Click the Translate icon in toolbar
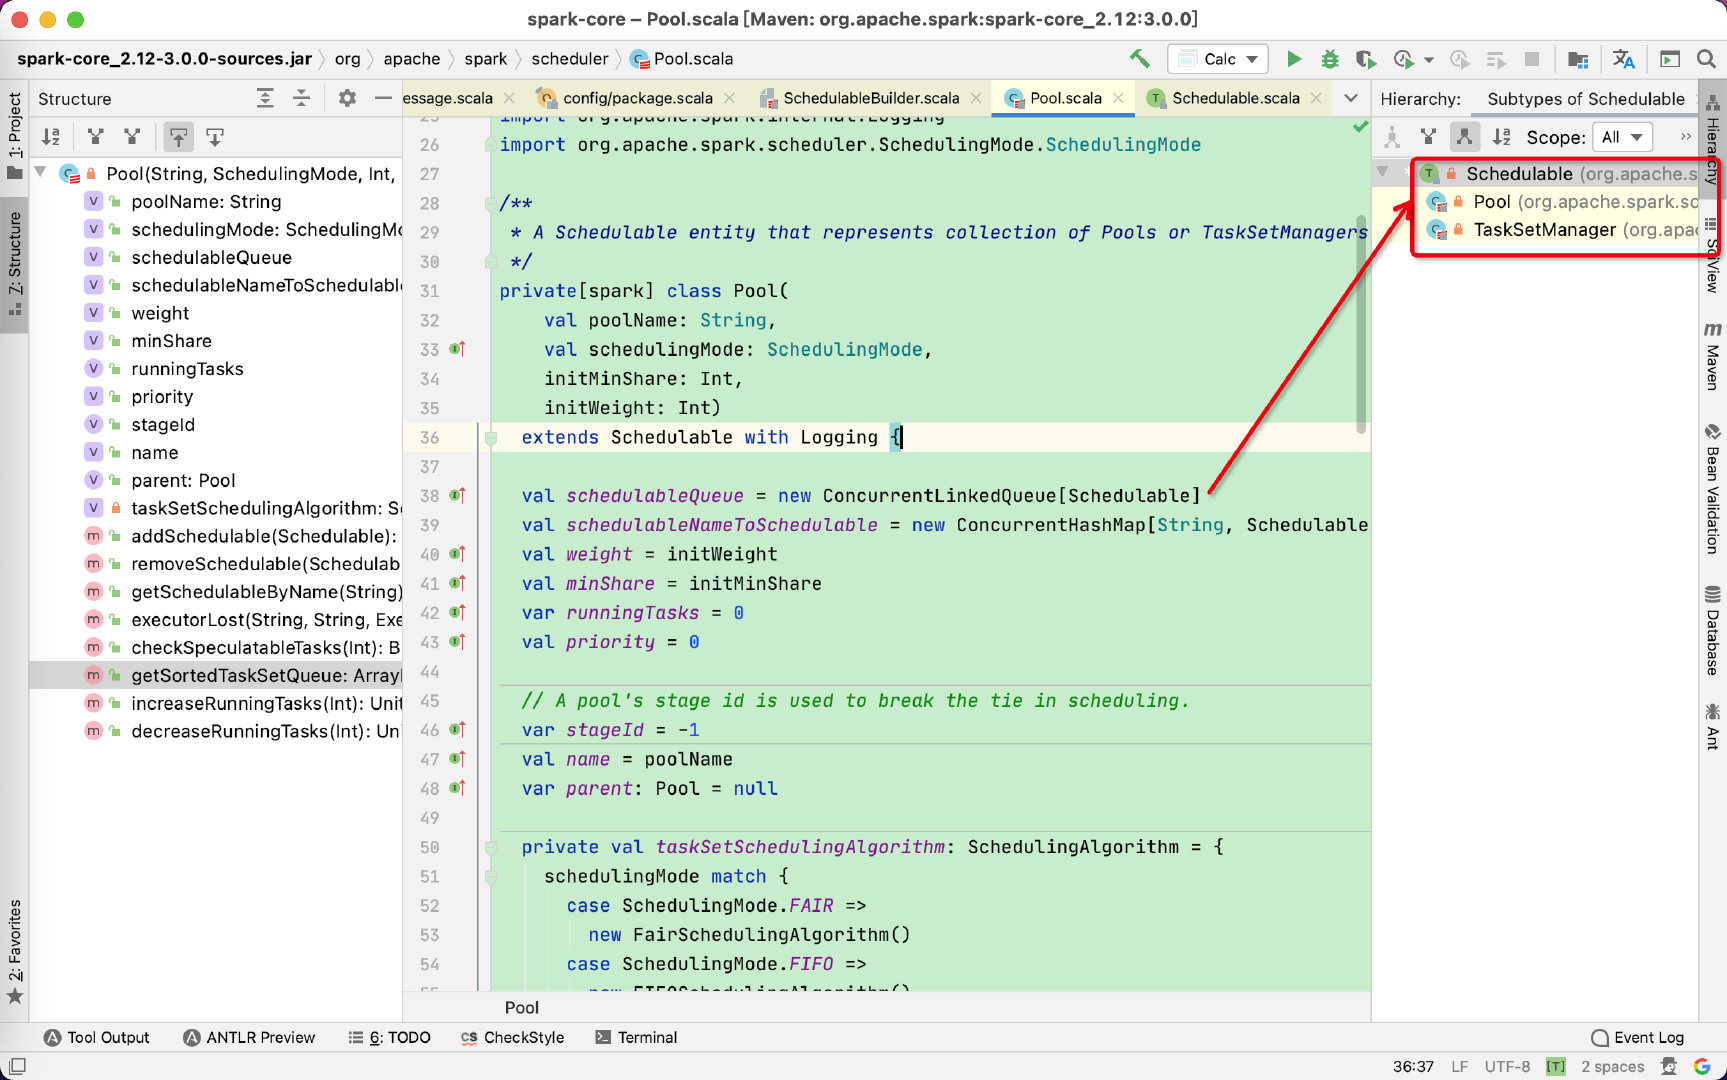The height and width of the screenshot is (1080, 1727). [x=1624, y=59]
